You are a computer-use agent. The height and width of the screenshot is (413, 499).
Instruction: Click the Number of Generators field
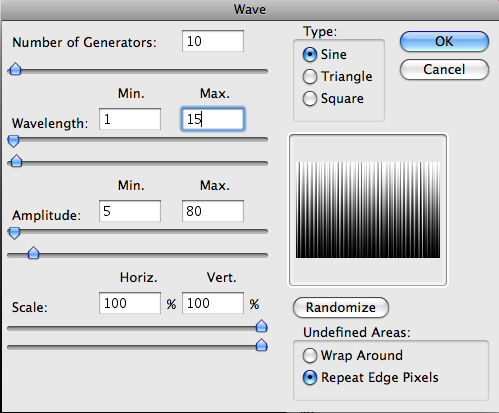tap(213, 41)
